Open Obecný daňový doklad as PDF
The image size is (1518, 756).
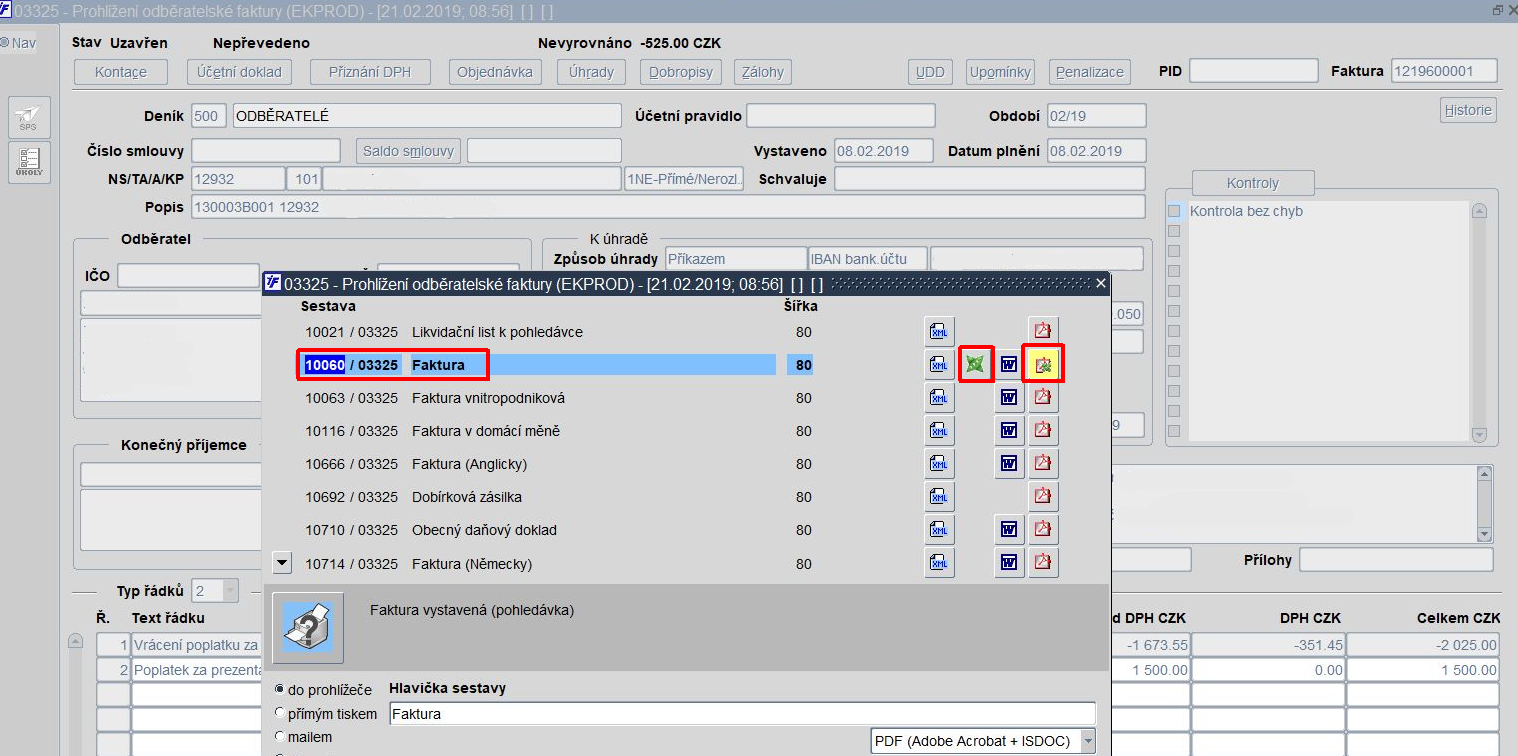(x=1043, y=530)
